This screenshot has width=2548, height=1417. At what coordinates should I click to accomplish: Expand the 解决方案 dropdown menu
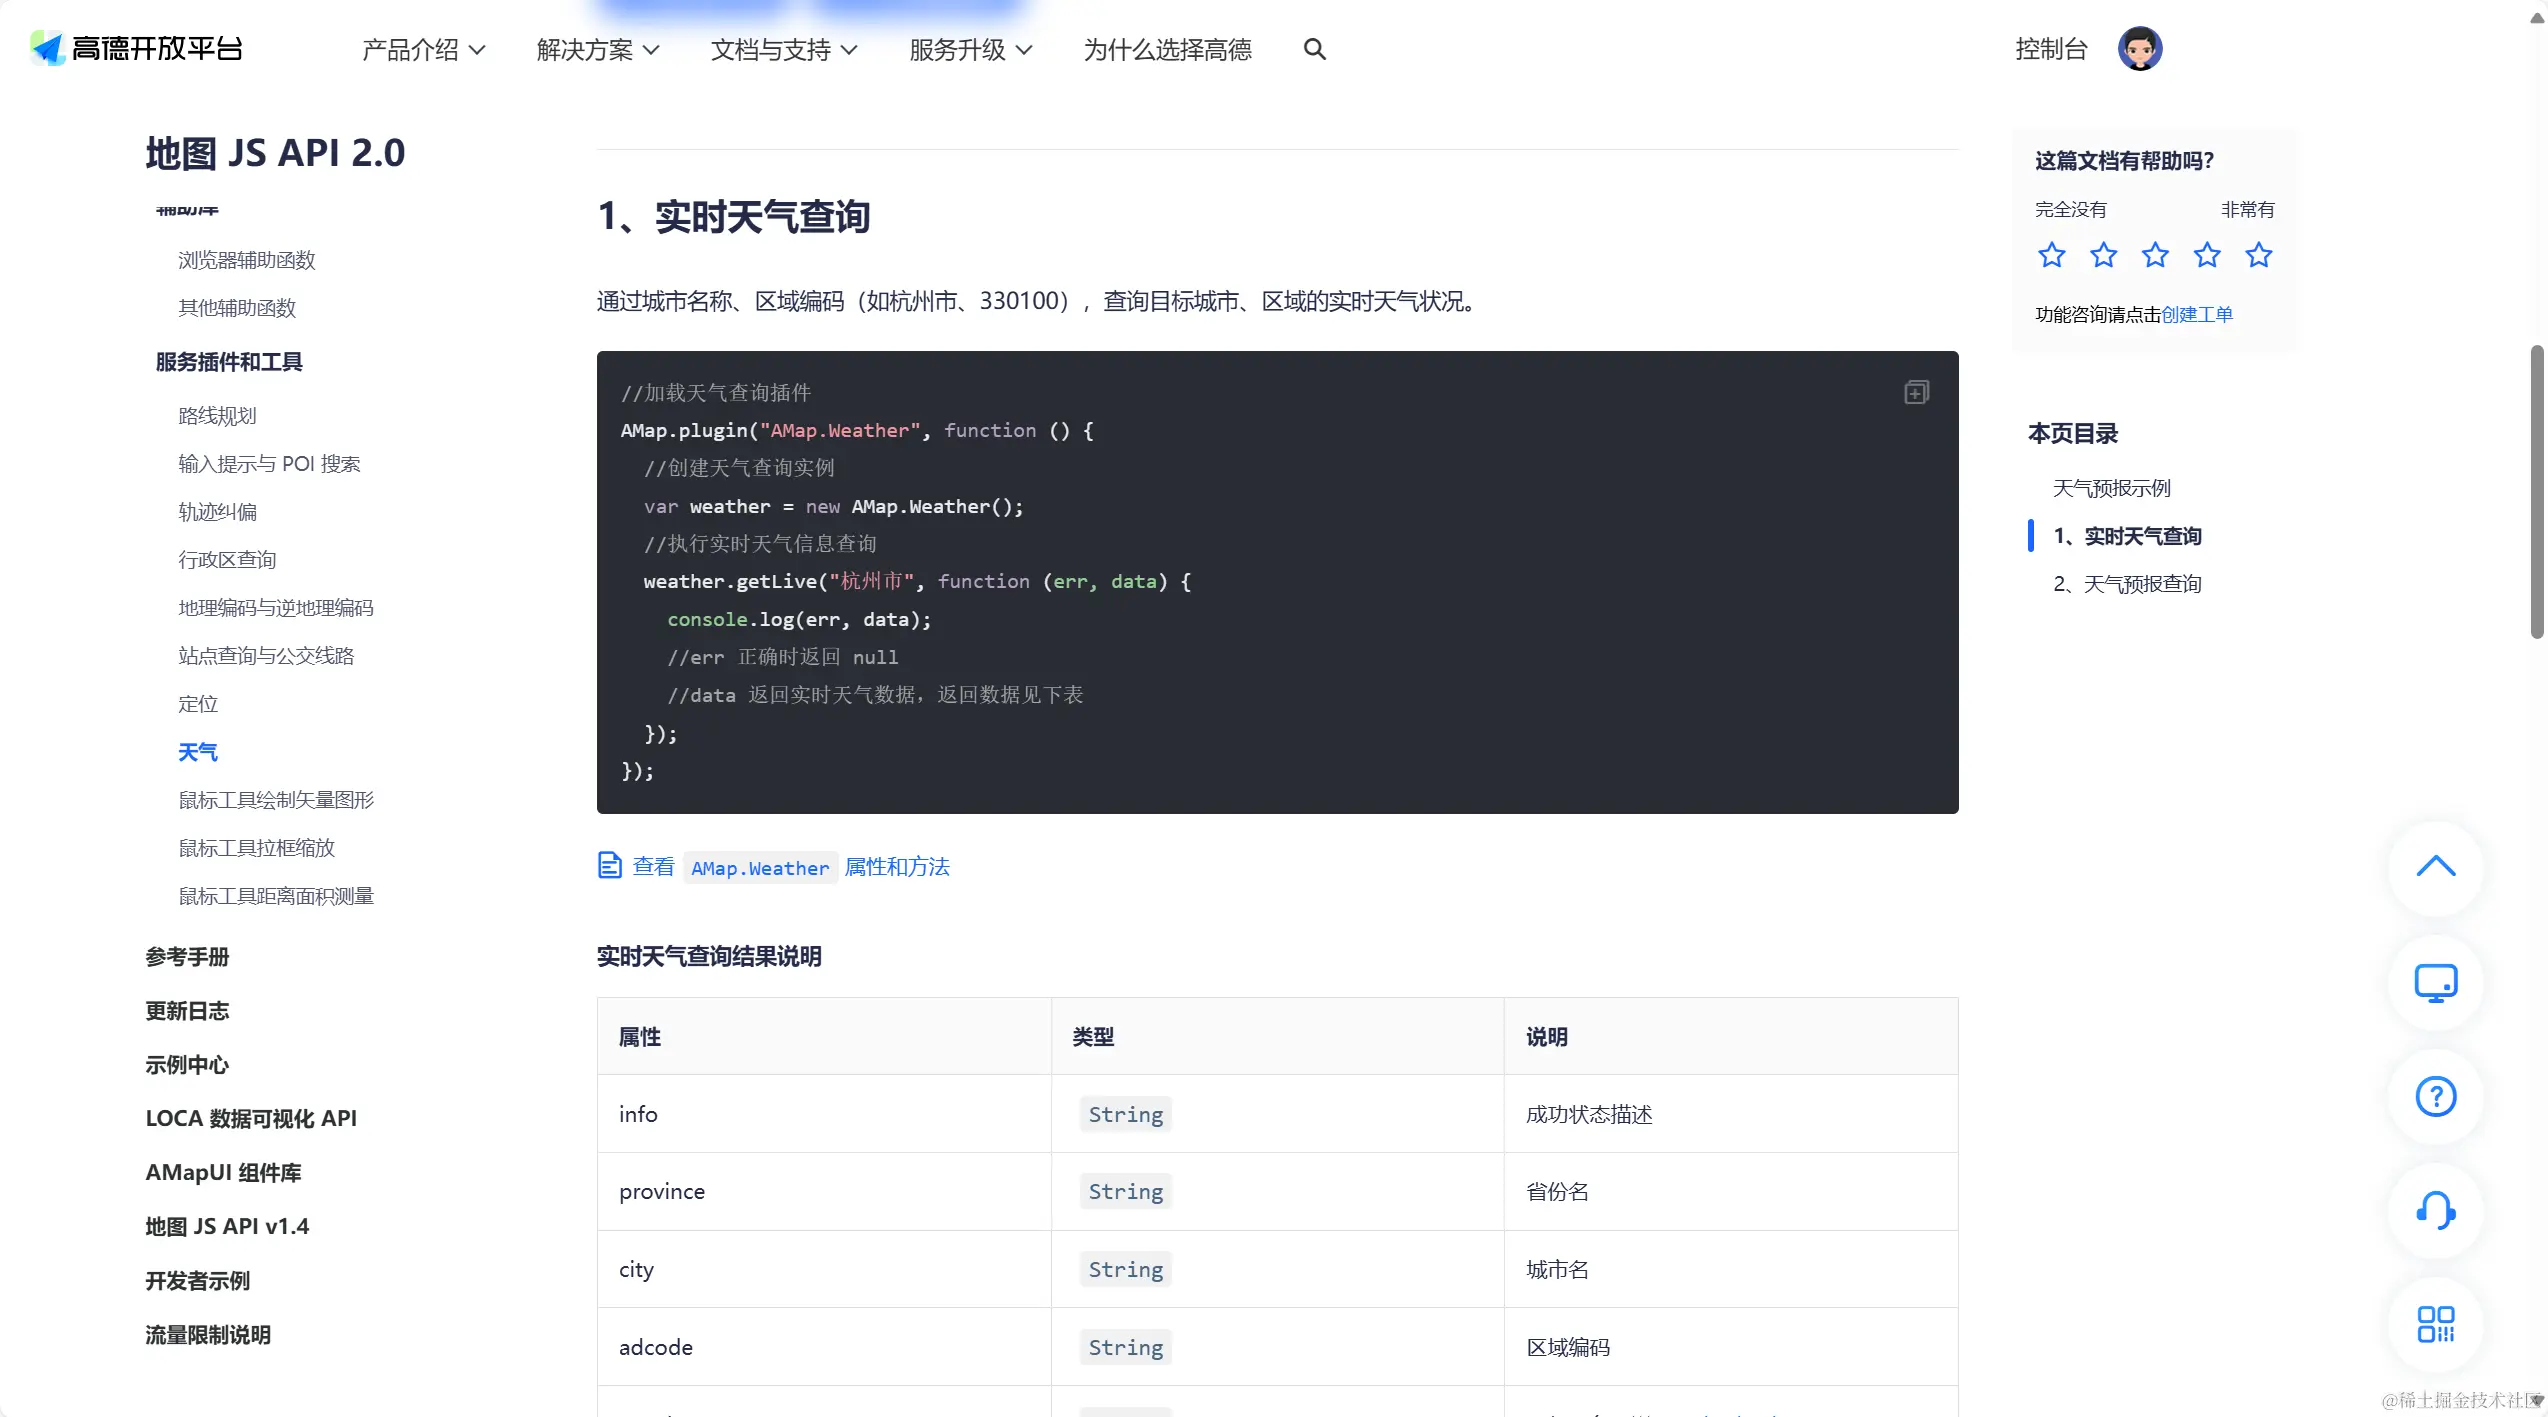coord(597,50)
